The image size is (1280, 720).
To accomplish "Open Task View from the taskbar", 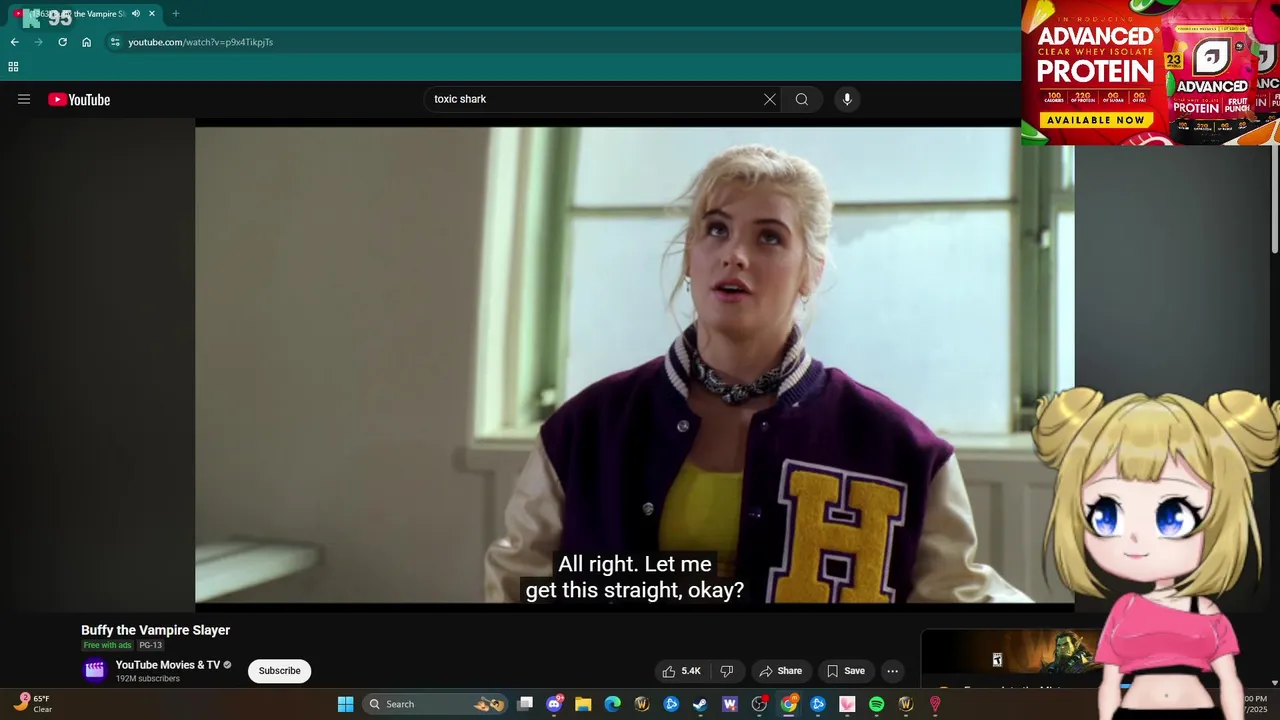I will point(525,704).
